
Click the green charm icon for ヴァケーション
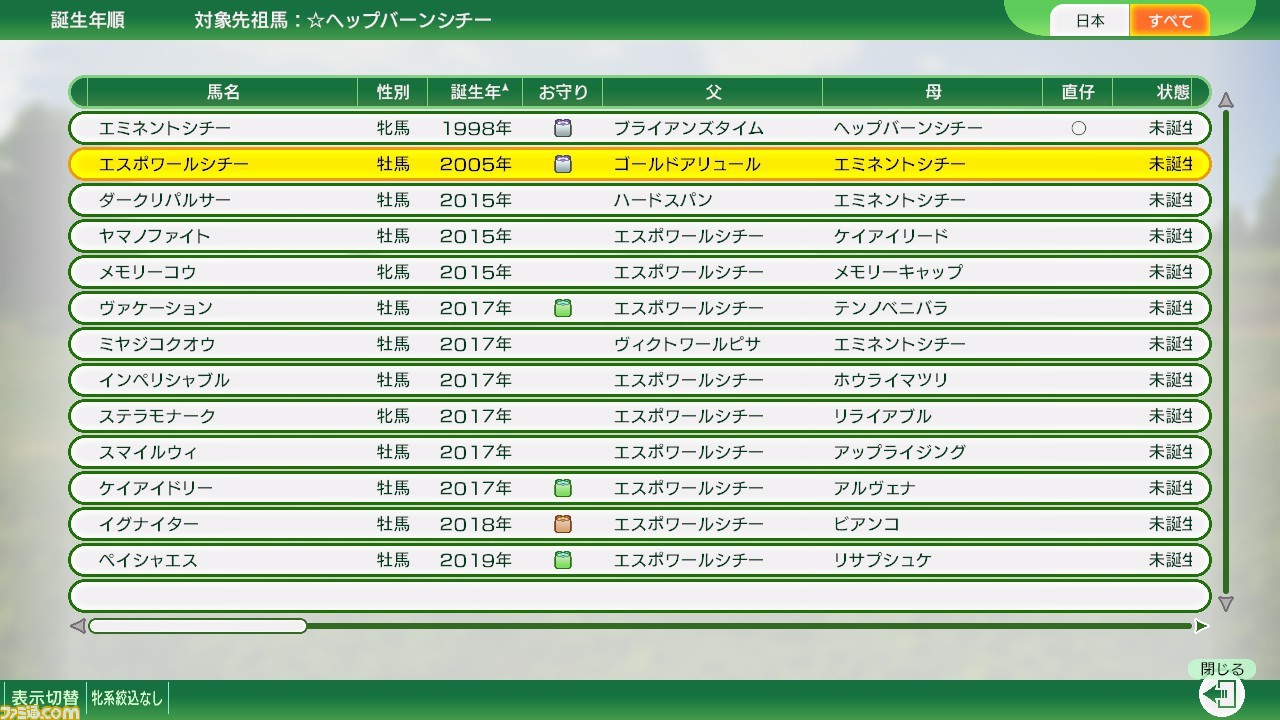click(x=563, y=308)
